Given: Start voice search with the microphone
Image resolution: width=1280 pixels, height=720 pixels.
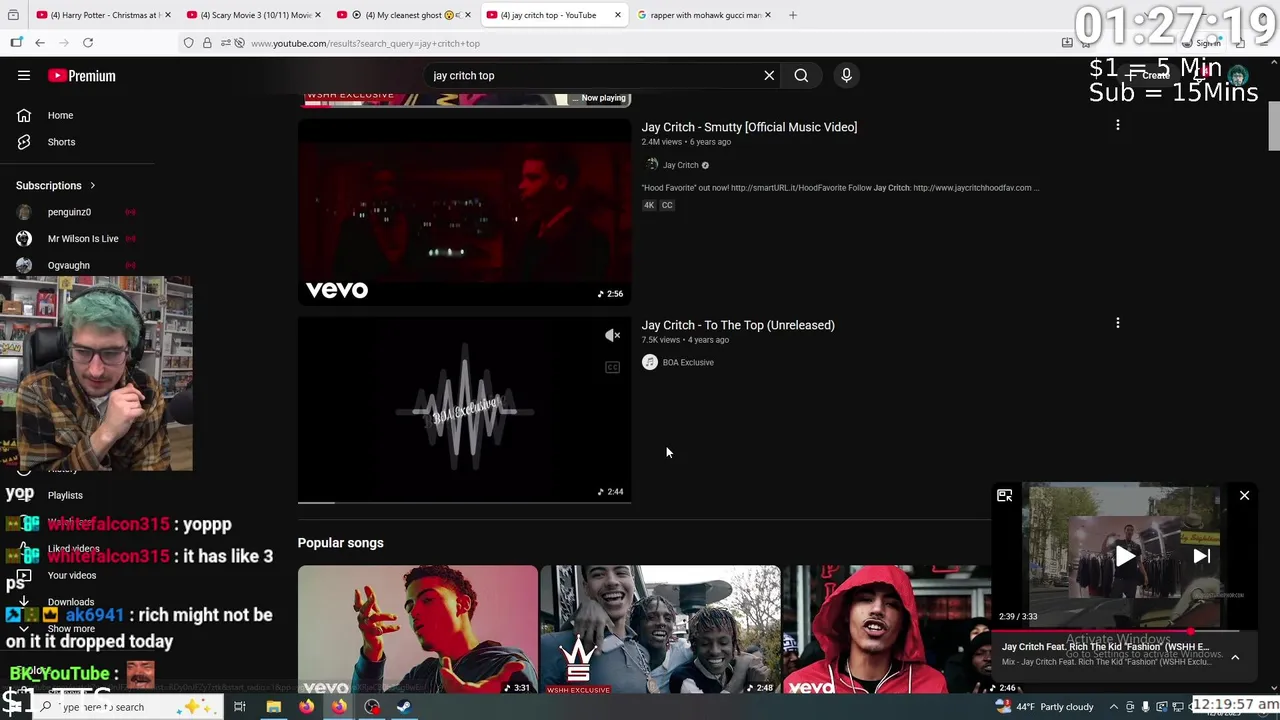Looking at the screenshot, I should coord(846,75).
